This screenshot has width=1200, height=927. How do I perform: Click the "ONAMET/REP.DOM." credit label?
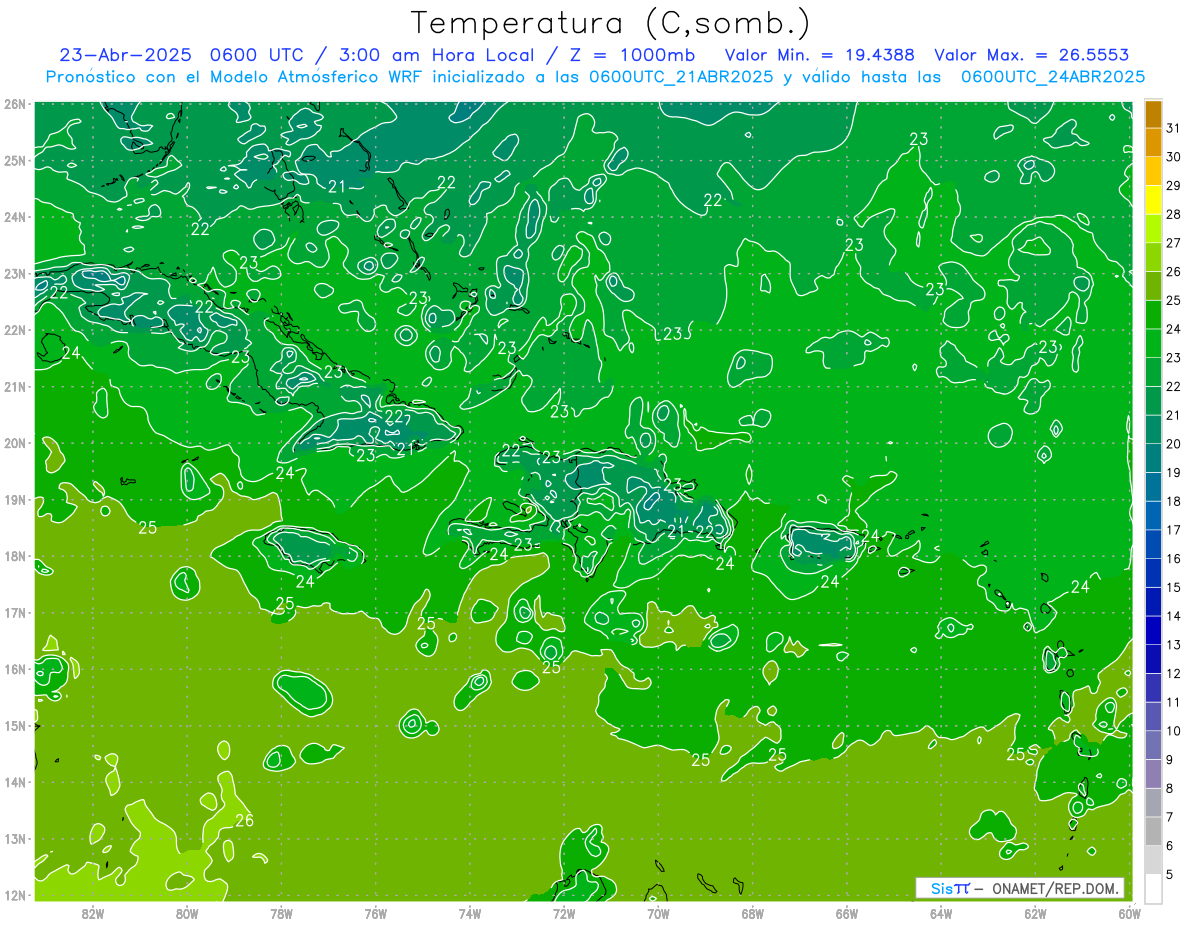click(1055, 888)
